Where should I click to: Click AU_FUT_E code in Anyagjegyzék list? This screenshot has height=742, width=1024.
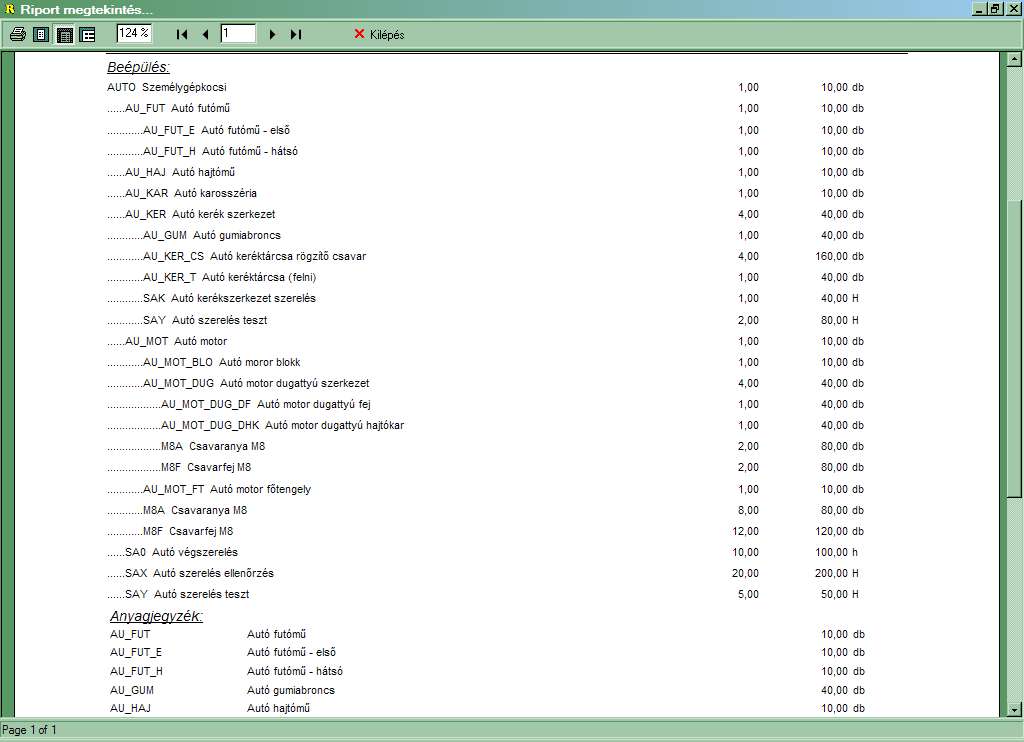136,652
